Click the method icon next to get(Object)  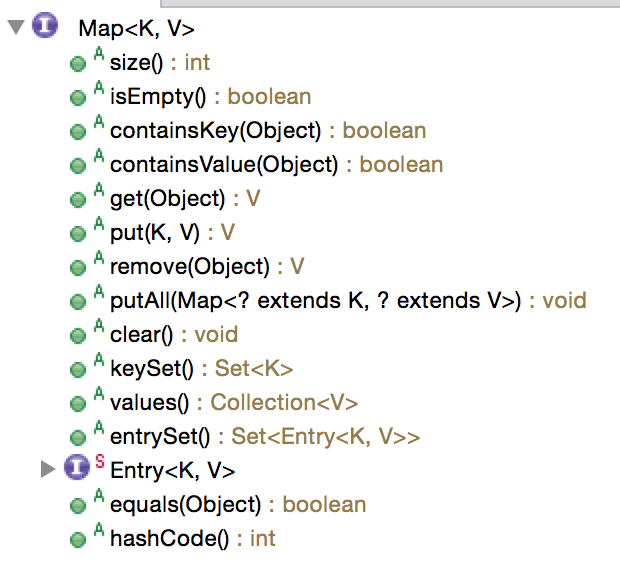78,200
